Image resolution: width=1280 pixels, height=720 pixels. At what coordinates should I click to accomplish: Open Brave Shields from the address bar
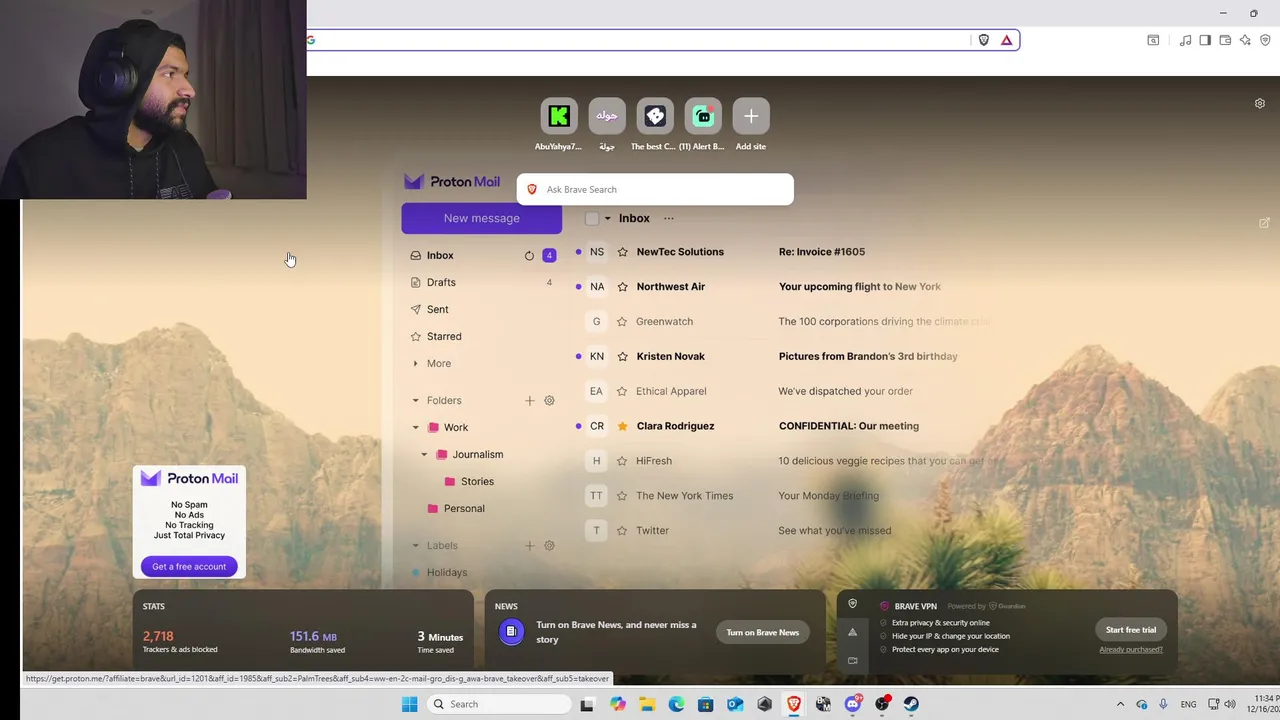click(984, 40)
